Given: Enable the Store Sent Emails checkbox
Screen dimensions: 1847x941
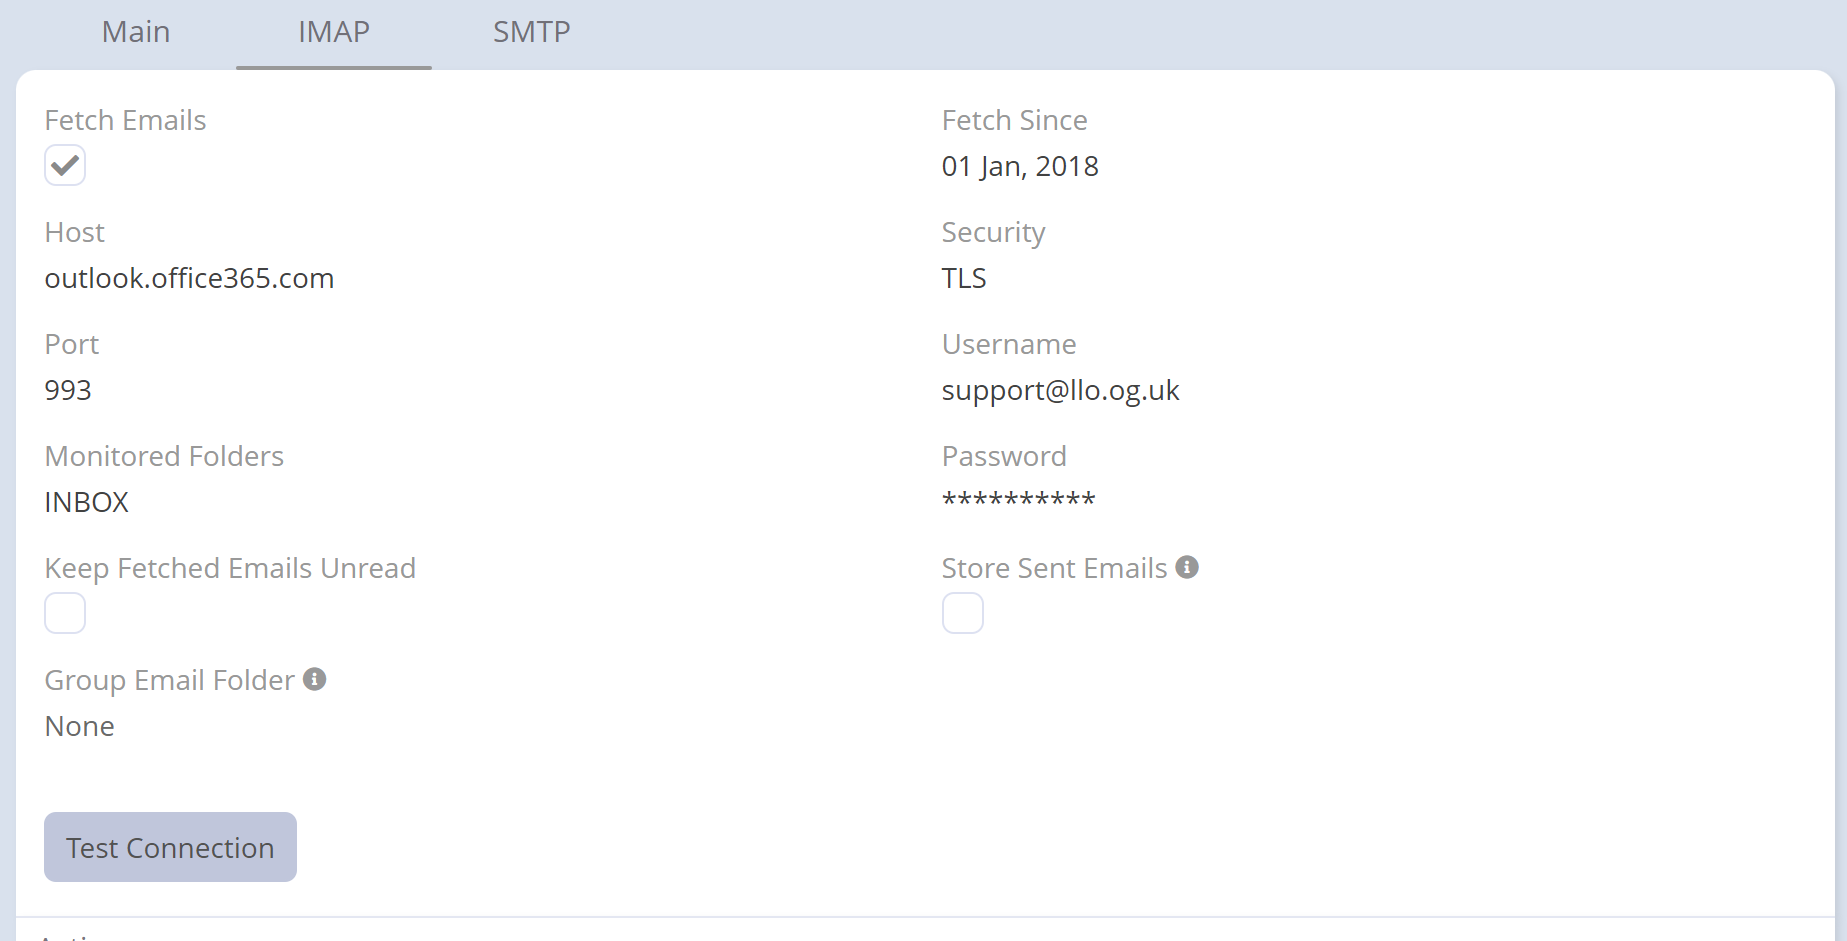Looking at the screenshot, I should [962, 613].
